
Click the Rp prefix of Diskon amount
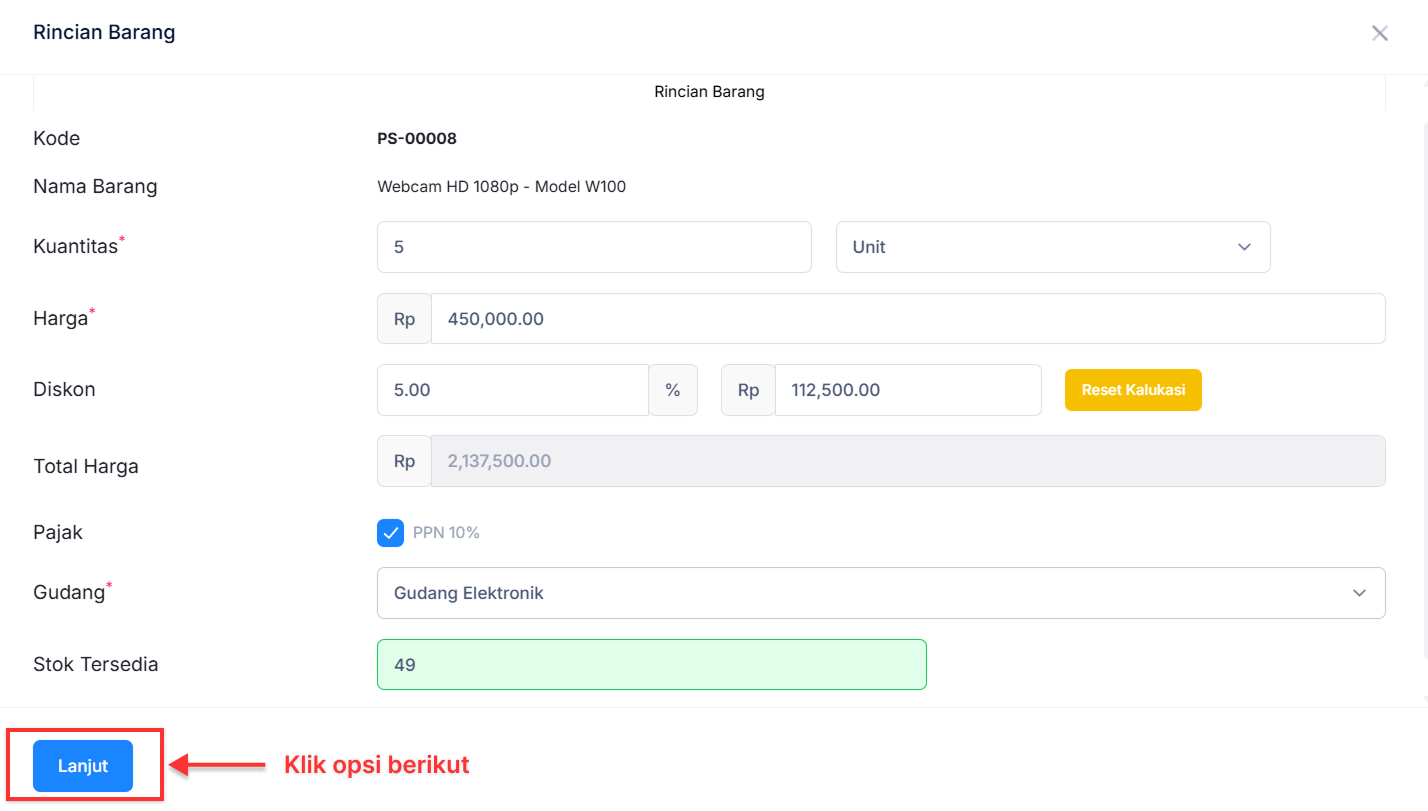pyautogui.click(x=748, y=390)
